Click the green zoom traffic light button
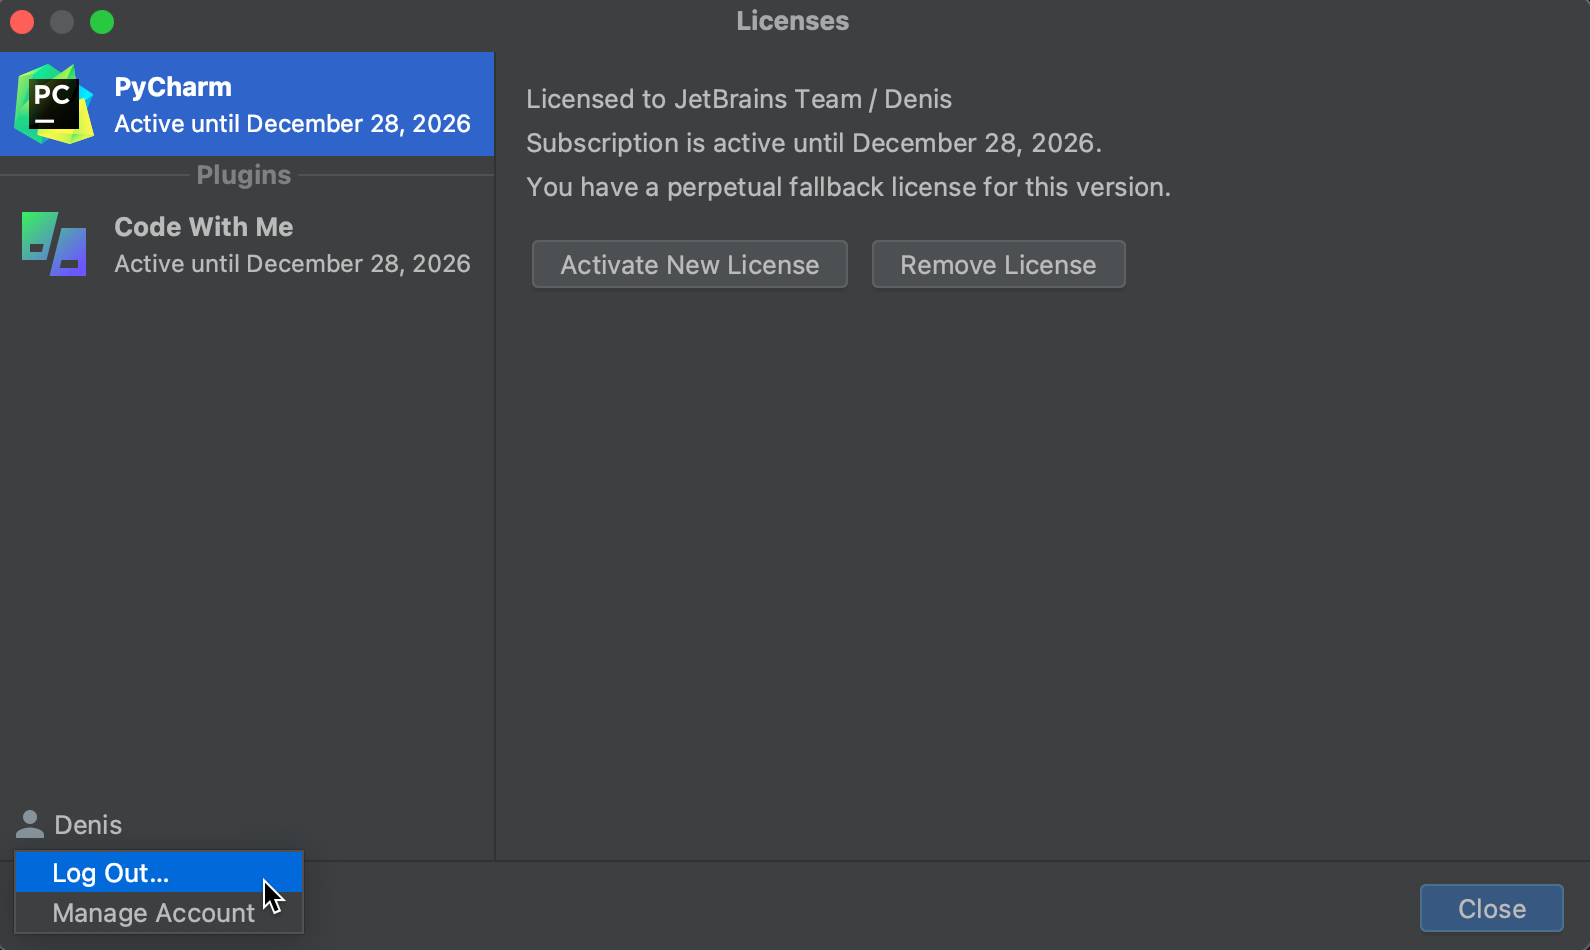This screenshot has height=950, width=1590. click(101, 21)
